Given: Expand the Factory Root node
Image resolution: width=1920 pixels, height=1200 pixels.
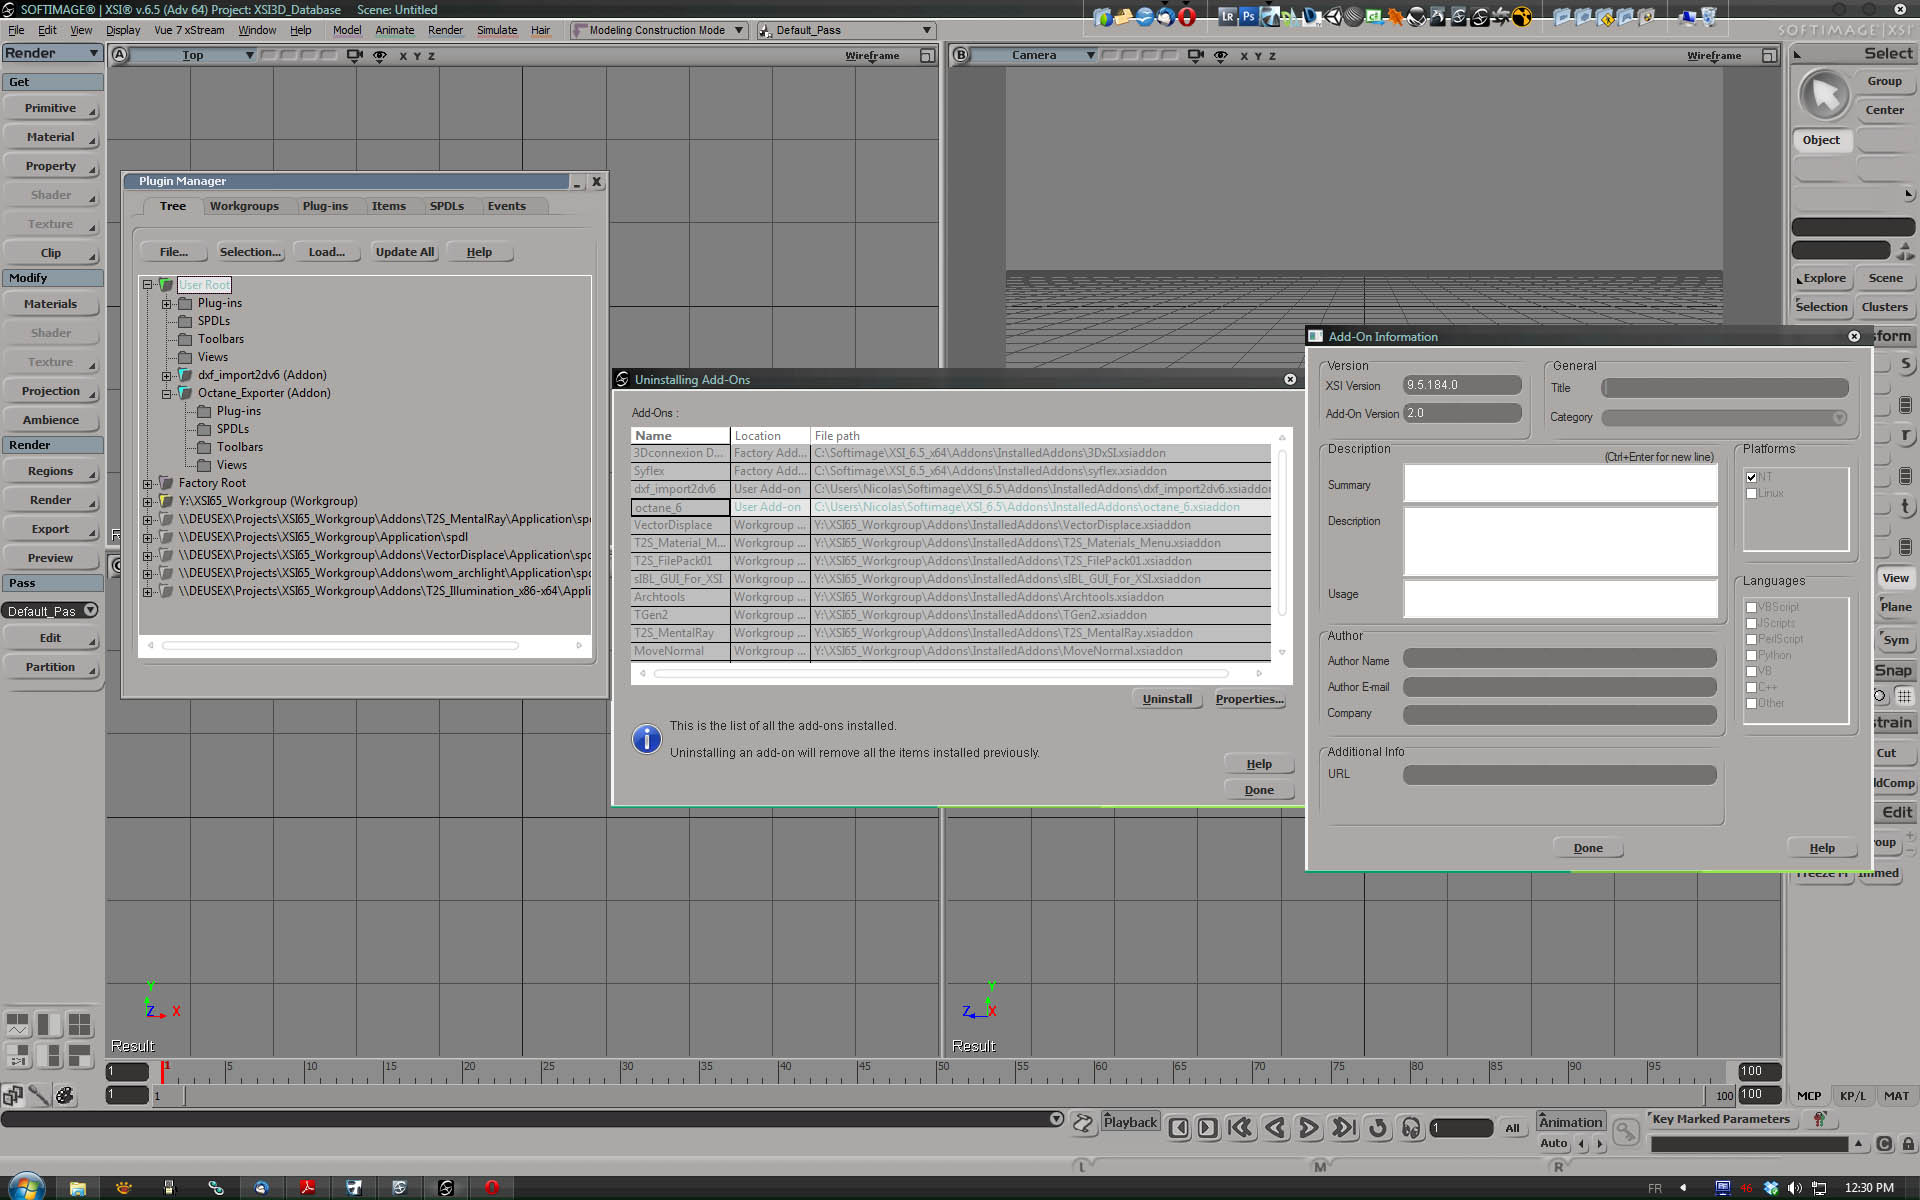Looking at the screenshot, I should coord(148,483).
